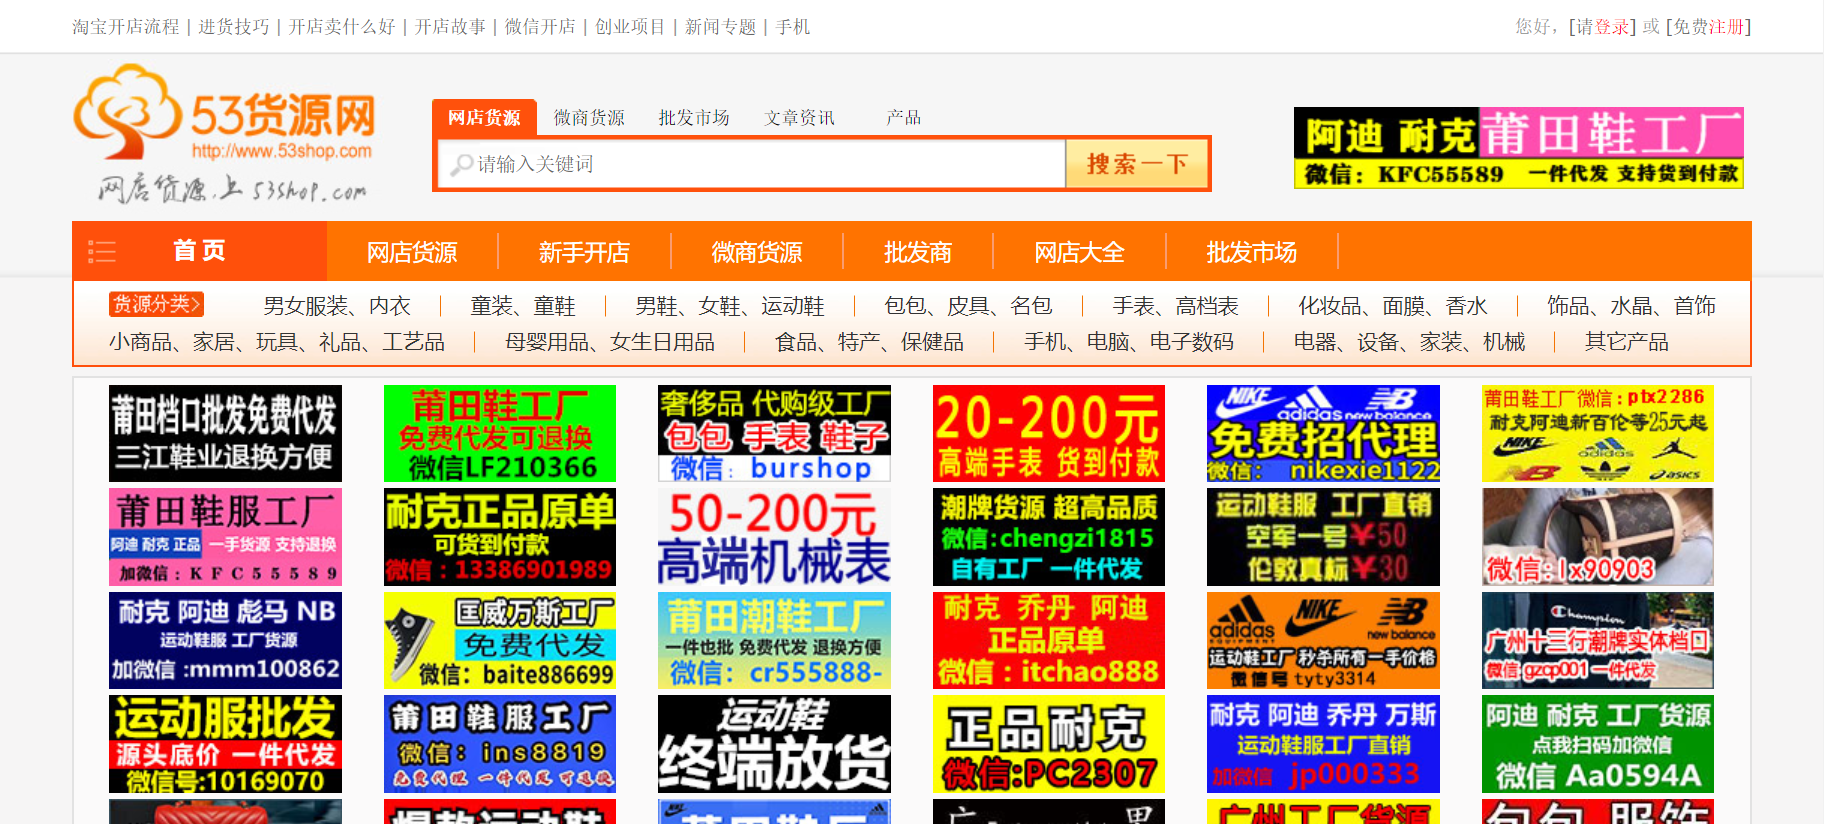The width and height of the screenshot is (1824, 824).
Task: Open the 童装、童鞋 category
Action: point(523,306)
